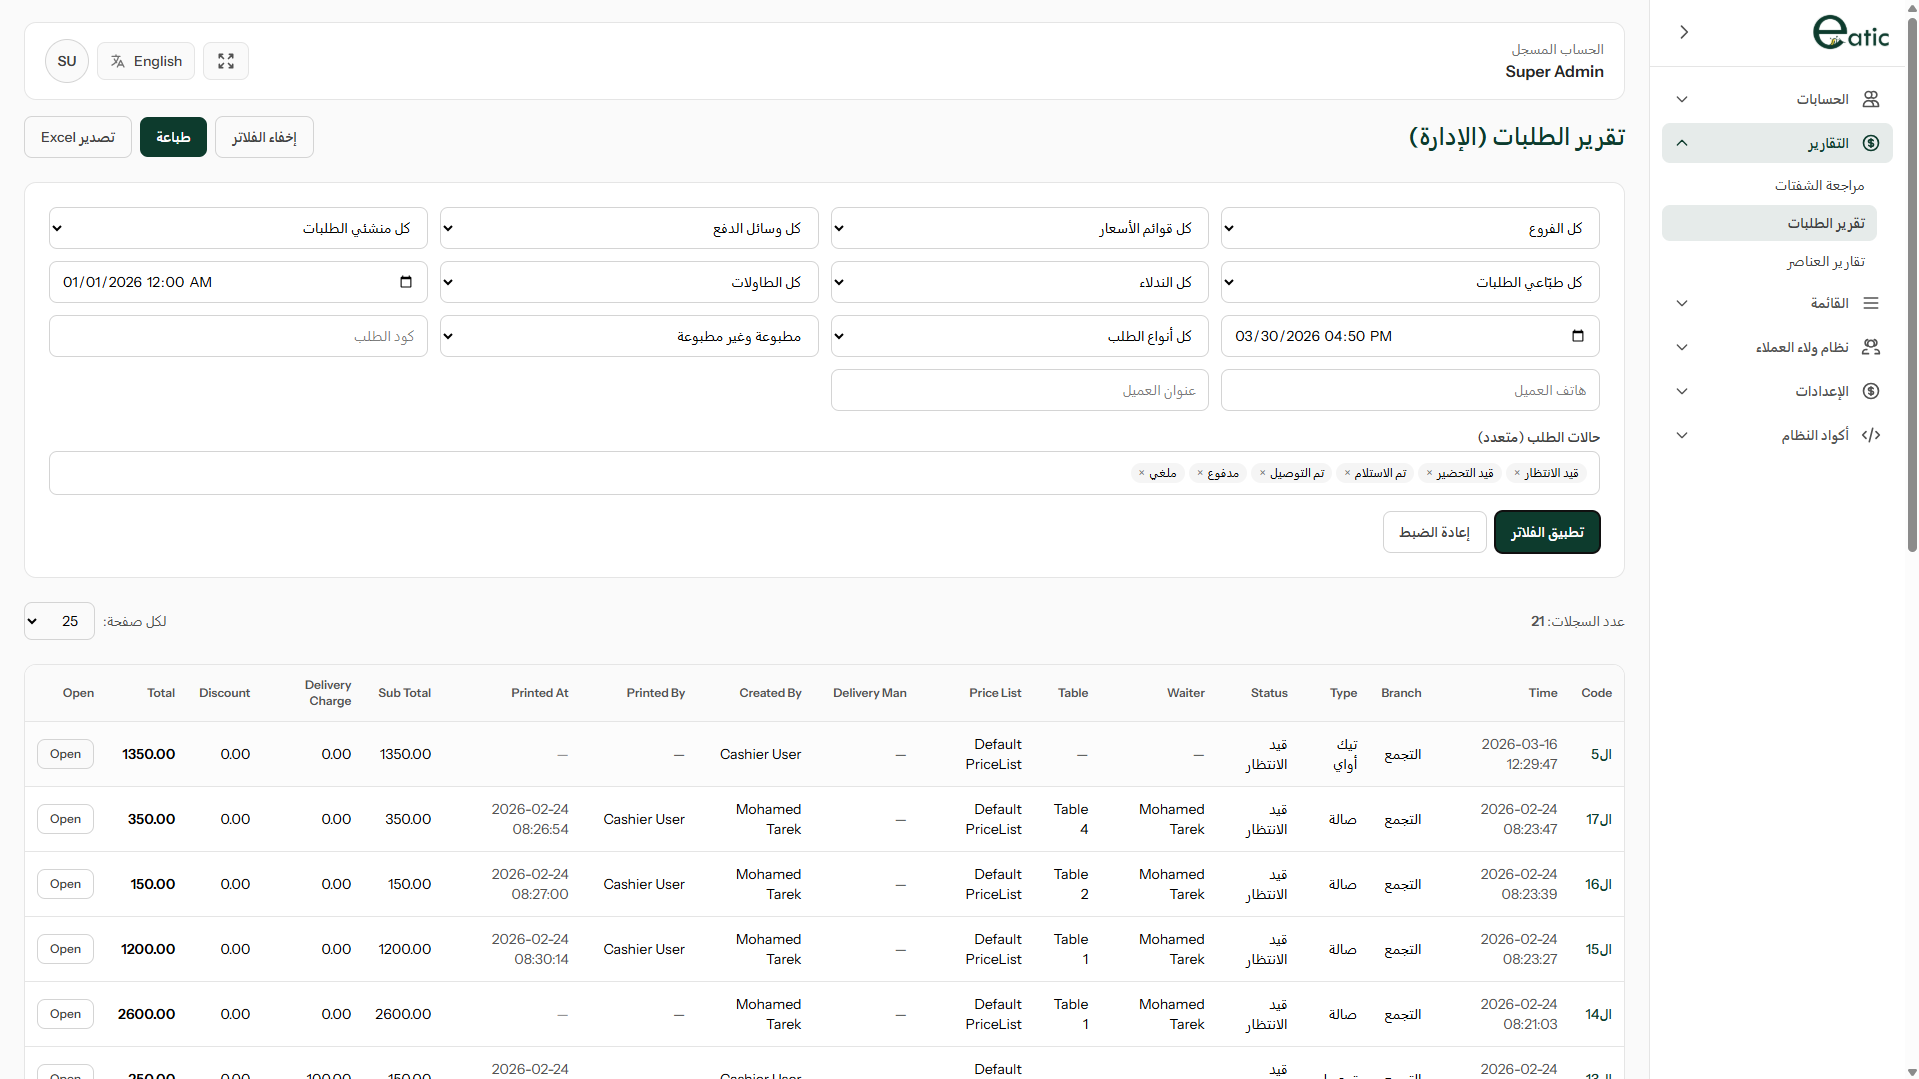Screen dimensions: 1919x1079
Task: Apply filters with تطبيق الفلاتر button
Action: [x=1546, y=532]
